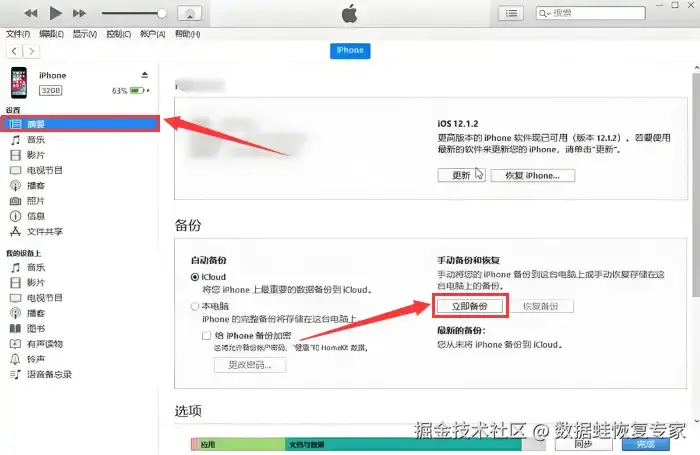The width and height of the screenshot is (700, 455).
Task: Go back with the left navigation arrow
Action: point(14,51)
